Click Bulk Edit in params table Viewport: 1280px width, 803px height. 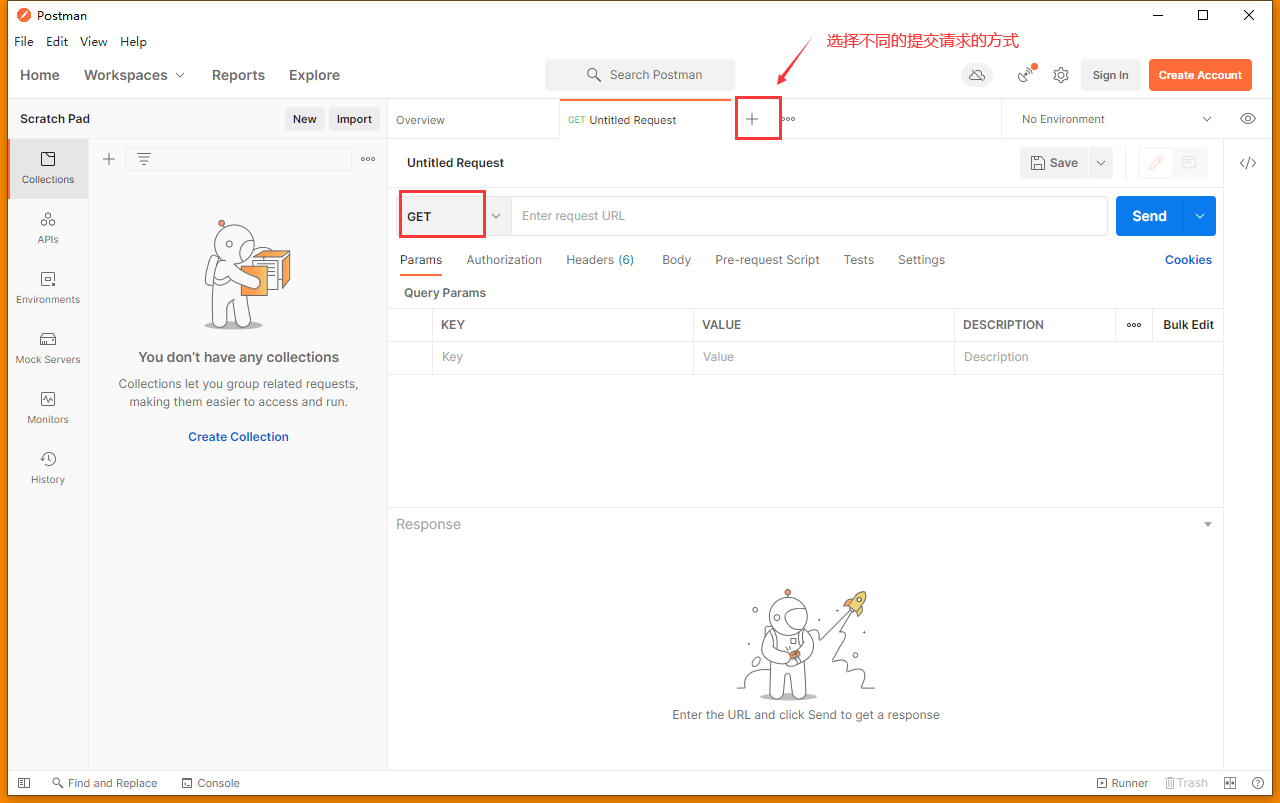1188,325
